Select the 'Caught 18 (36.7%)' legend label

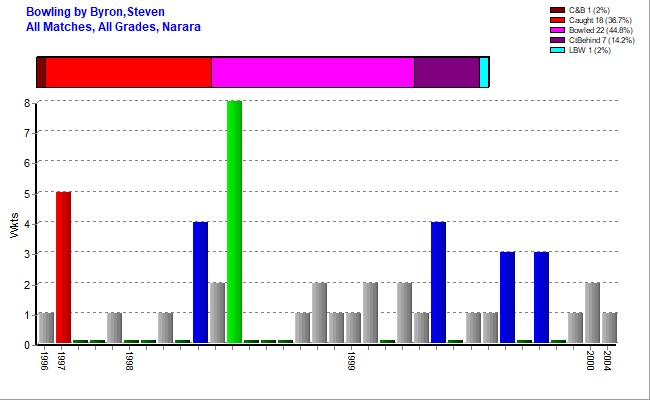coord(600,20)
